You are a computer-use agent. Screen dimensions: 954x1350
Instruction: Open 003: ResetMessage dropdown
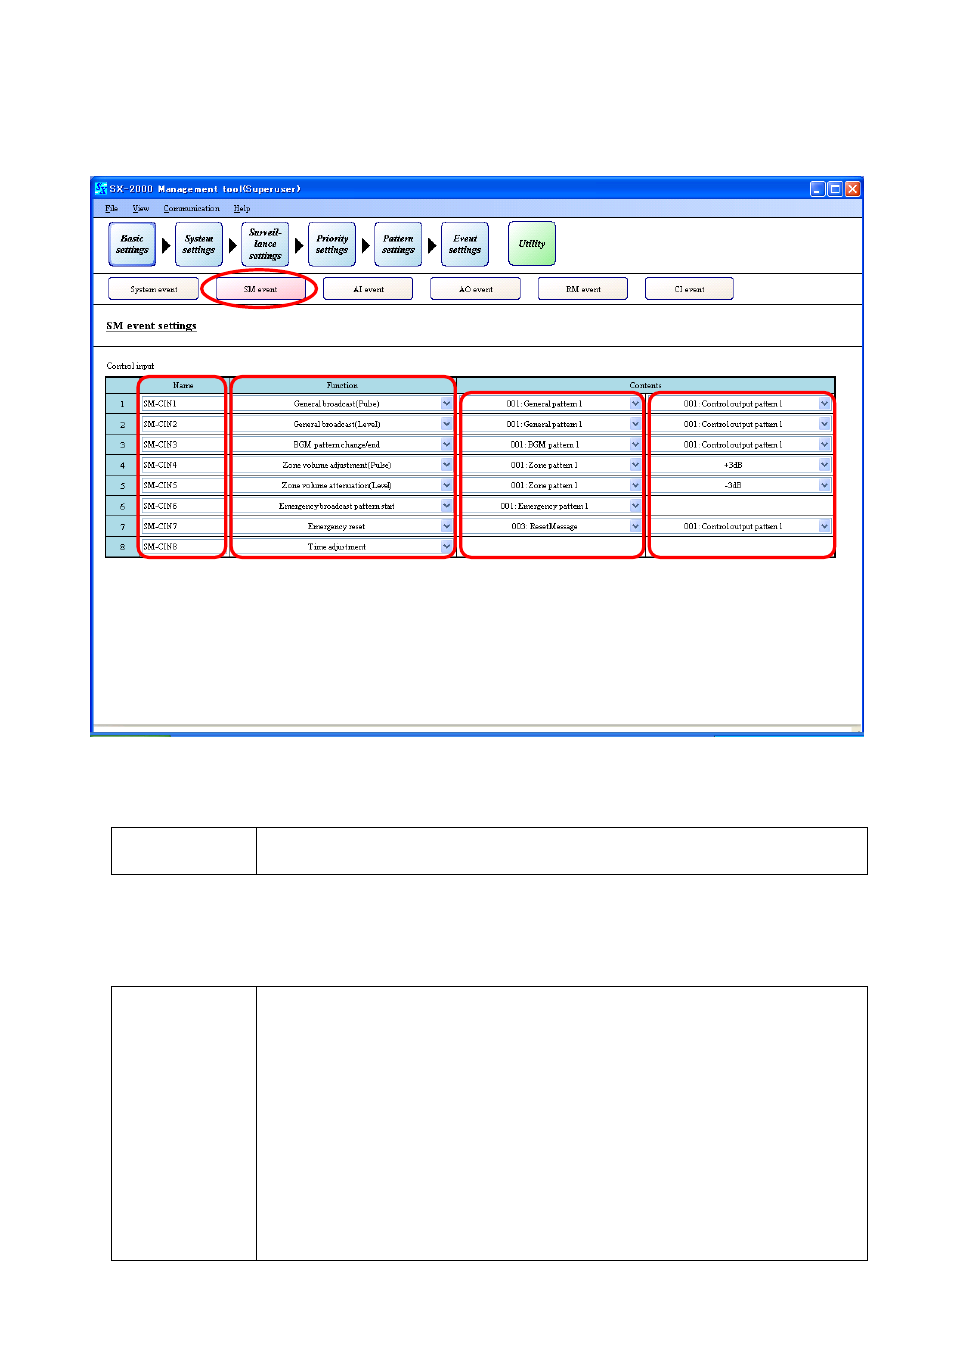point(635,526)
